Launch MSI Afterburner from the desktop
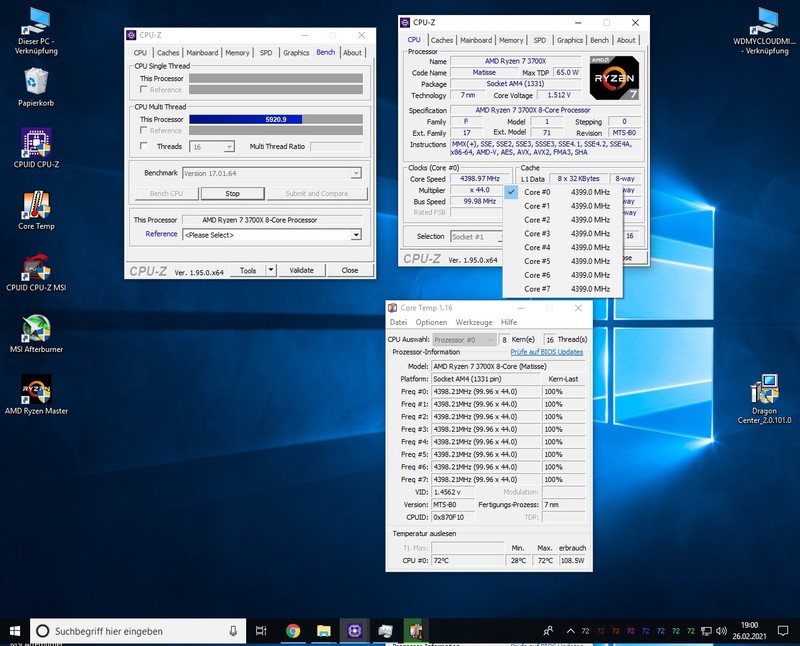Image resolution: width=800 pixels, height=646 pixels. coord(36,334)
